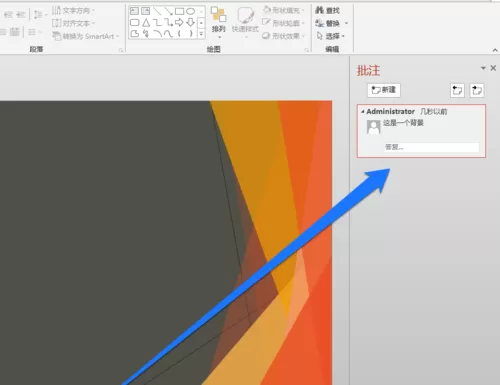
Task: Open the 文字方向 text direction dropdown
Action: (73, 11)
